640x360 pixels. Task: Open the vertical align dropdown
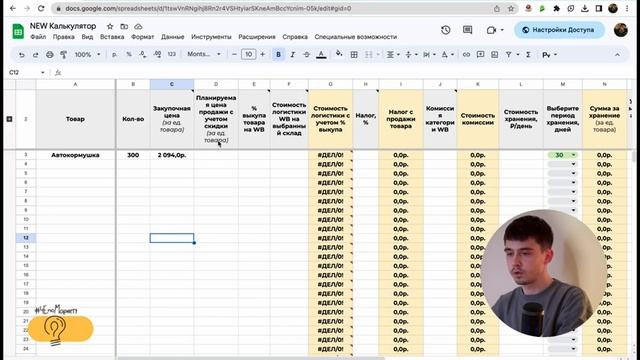[x=411, y=54]
